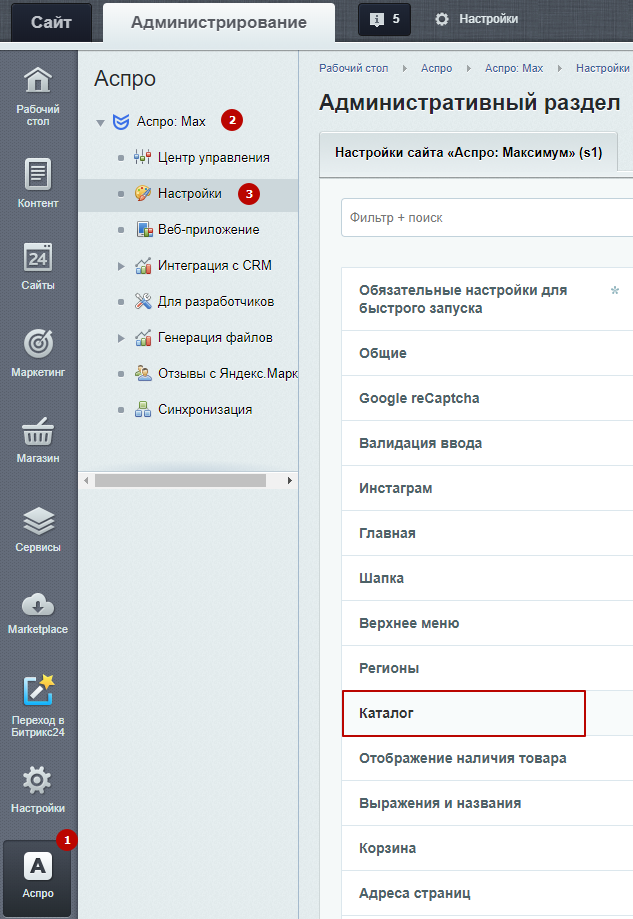Viewport: 633px width, 919px height.
Task: Click the Для разработчиков tools icon
Action: [x=143, y=301]
